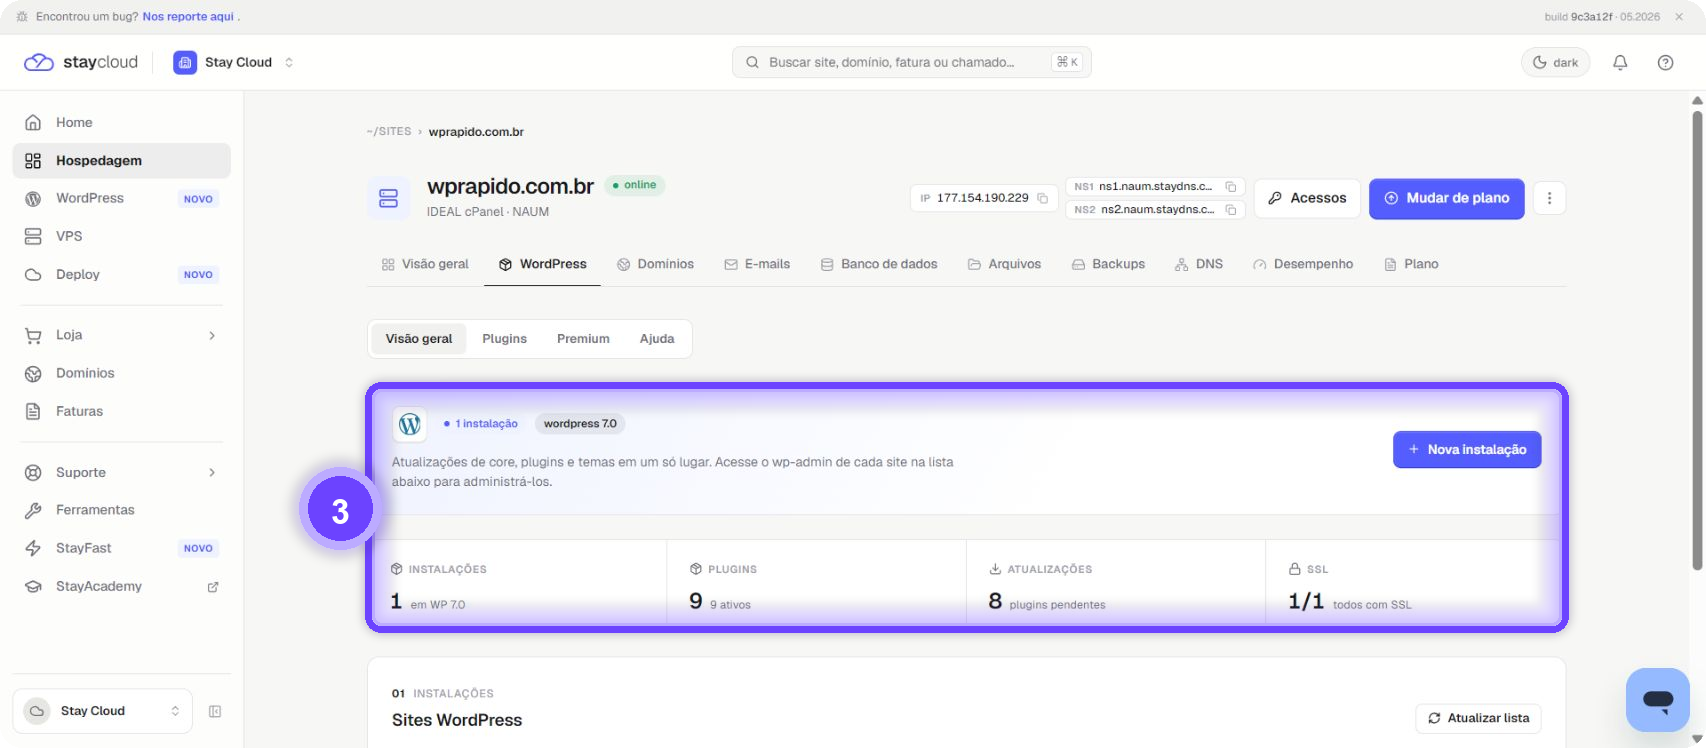Open the Banco de dados tab

tap(879, 264)
